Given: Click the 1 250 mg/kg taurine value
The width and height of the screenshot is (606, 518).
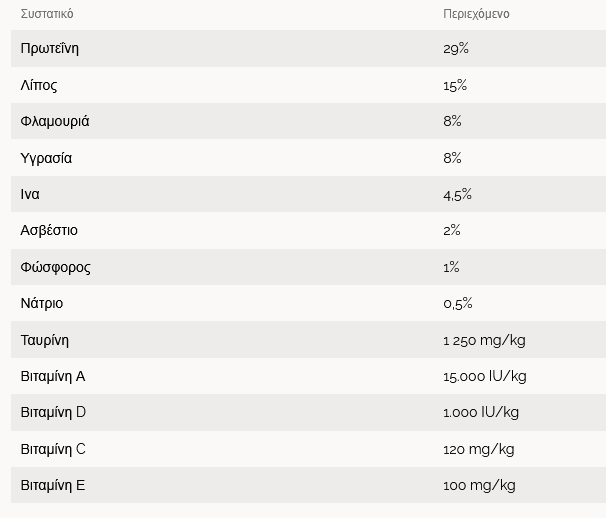Looking at the screenshot, I should point(485,341).
